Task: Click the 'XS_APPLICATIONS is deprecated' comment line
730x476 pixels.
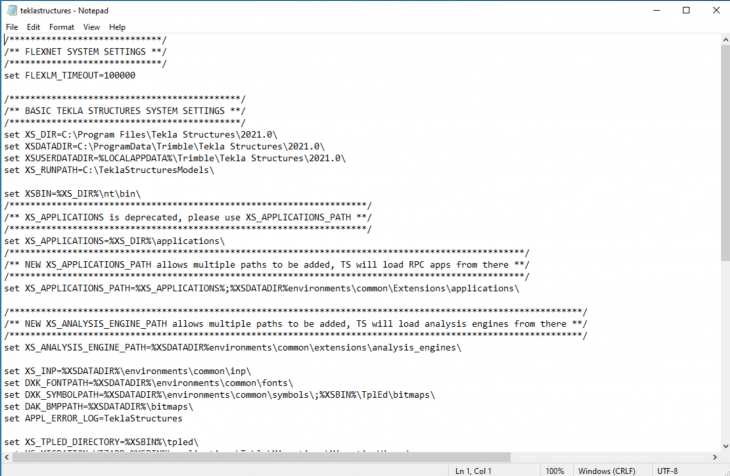Action: click(x=188, y=218)
